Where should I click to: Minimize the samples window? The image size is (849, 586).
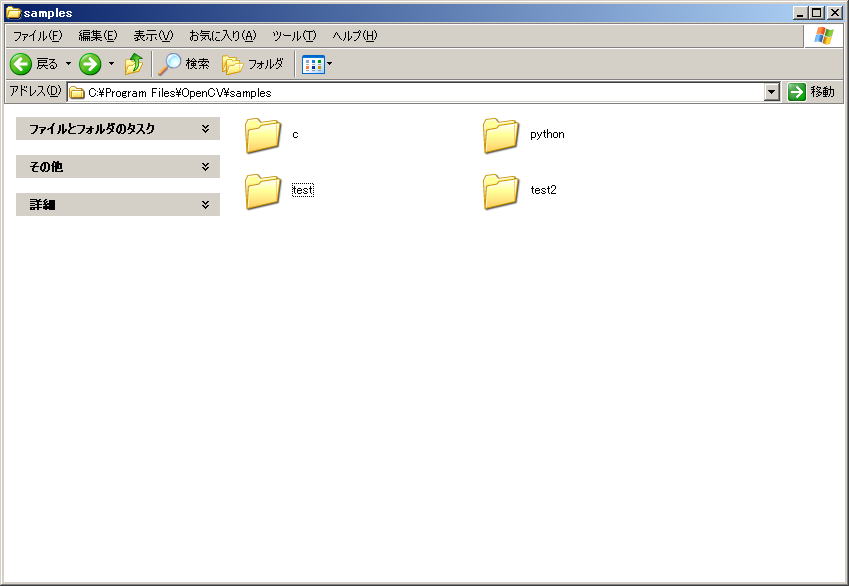point(800,12)
